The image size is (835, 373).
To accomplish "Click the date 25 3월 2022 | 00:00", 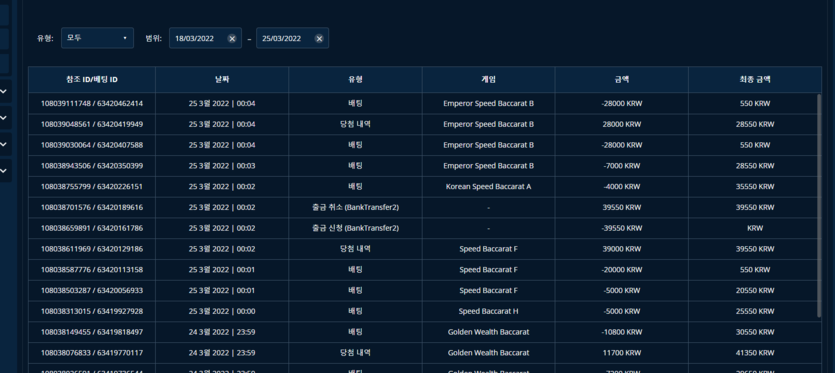I will [x=222, y=311].
